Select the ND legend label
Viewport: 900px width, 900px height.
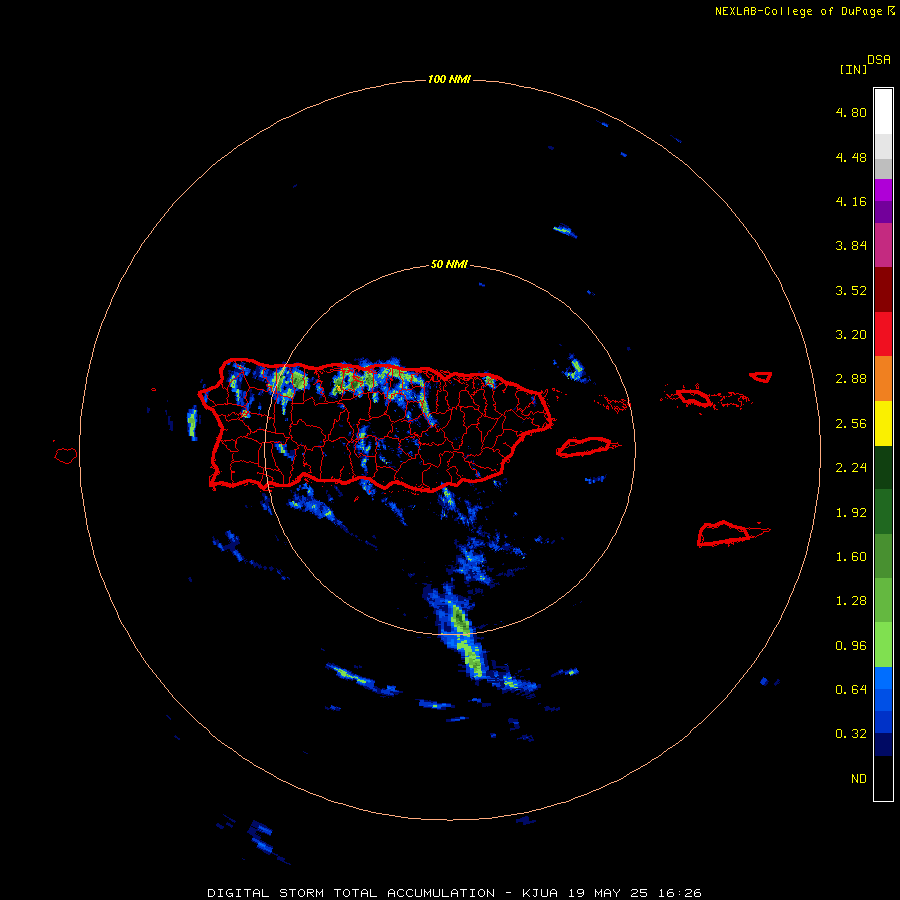(x=859, y=779)
